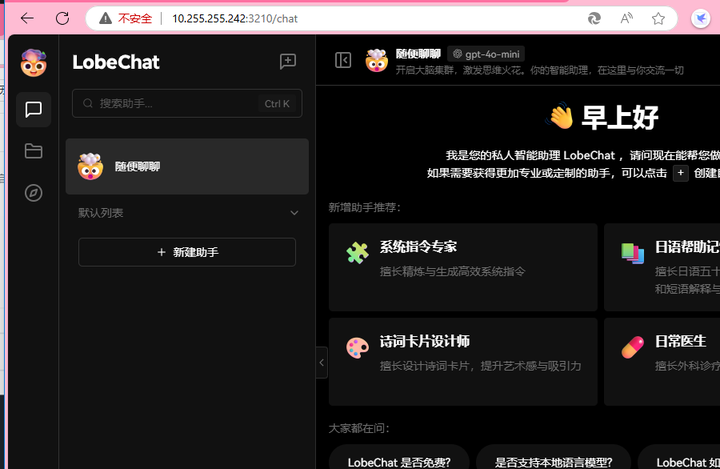Click the colored cards icon of 日语帮助
The height and width of the screenshot is (469, 720).
pos(633,253)
